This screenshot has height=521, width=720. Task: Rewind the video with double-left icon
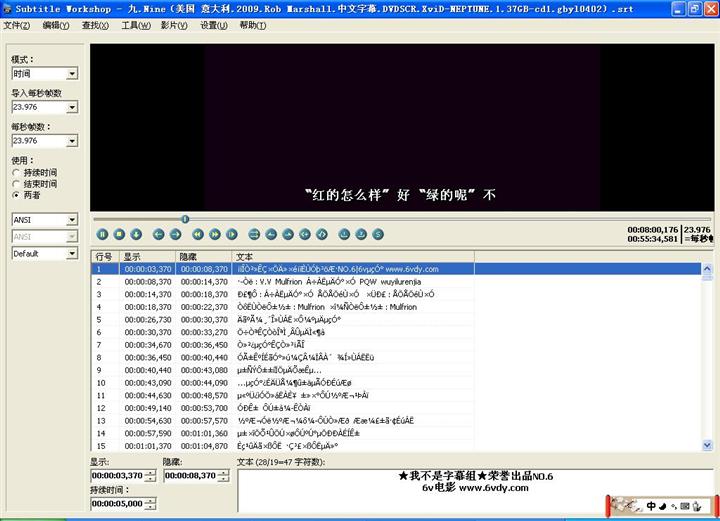pyautogui.click(x=198, y=235)
